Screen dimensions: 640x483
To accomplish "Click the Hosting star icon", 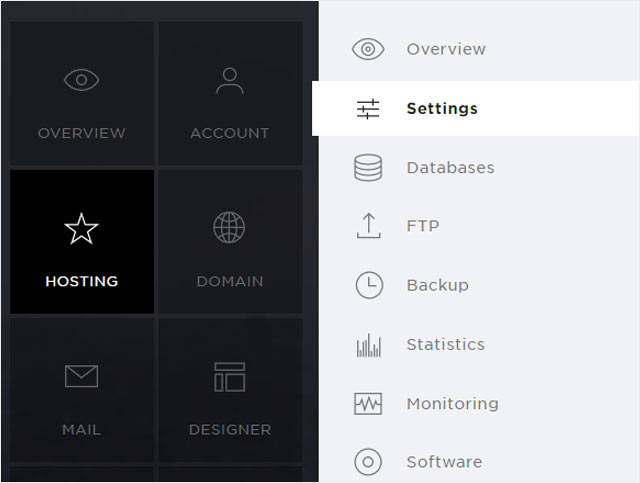I will [81, 229].
